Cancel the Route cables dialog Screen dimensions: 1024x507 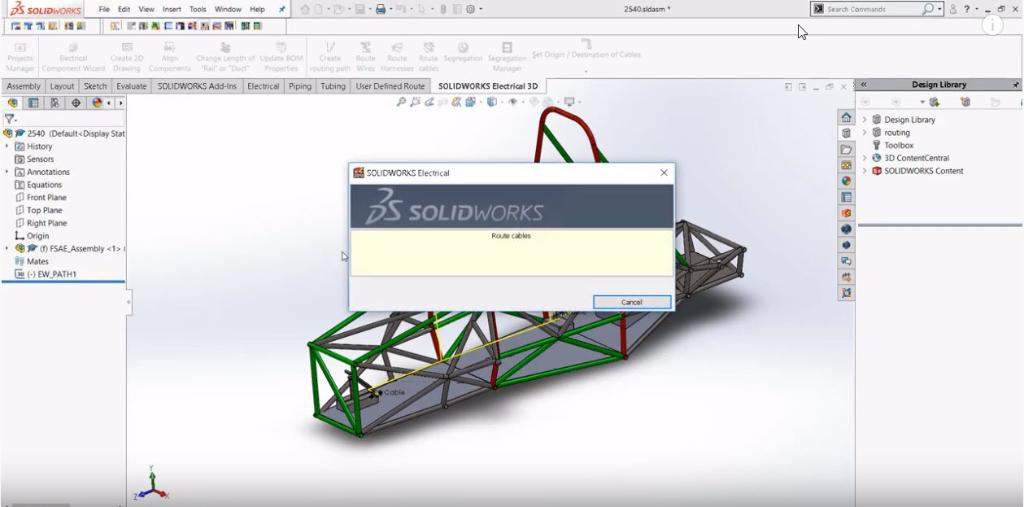632,302
